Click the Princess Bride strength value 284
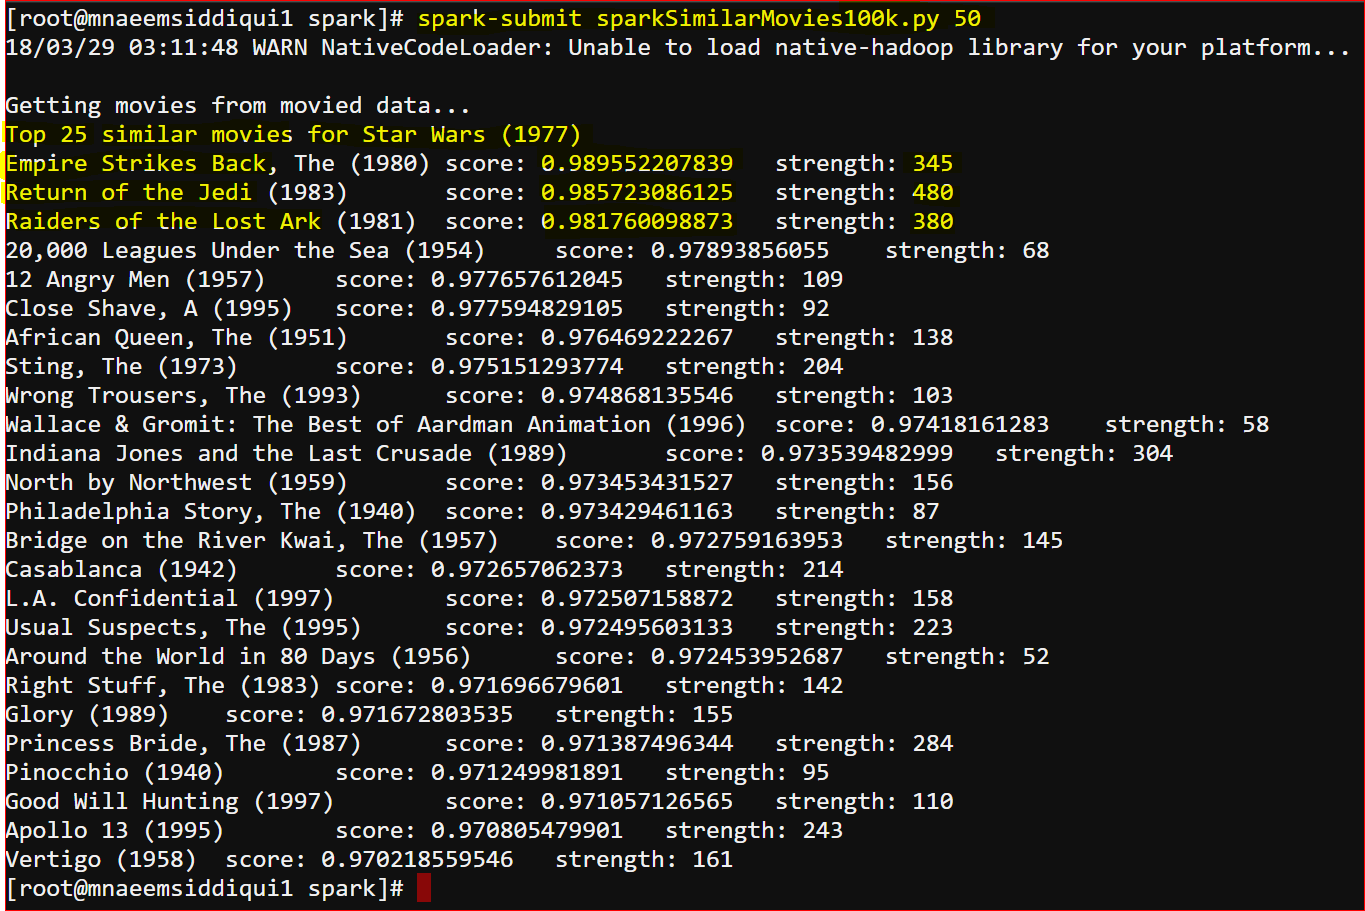This screenshot has width=1365, height=911. (932, 743)
